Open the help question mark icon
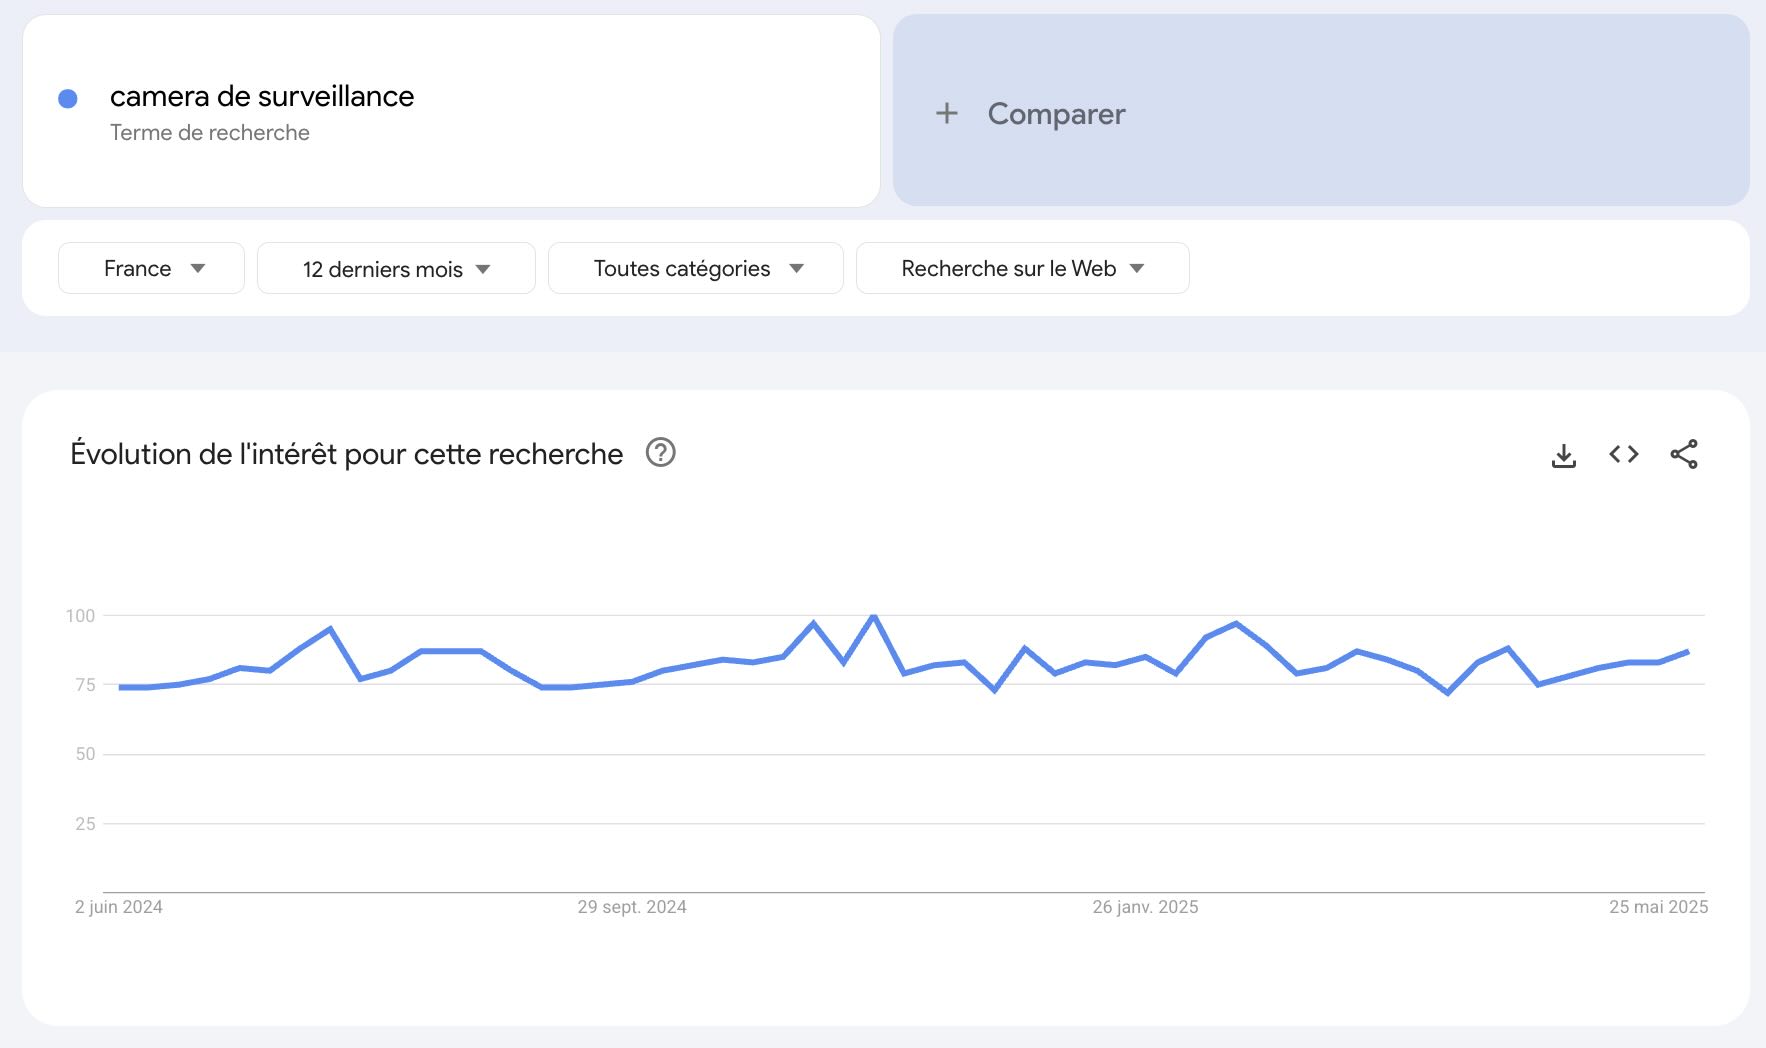The image size is (1766, 1048). (661, 453)
